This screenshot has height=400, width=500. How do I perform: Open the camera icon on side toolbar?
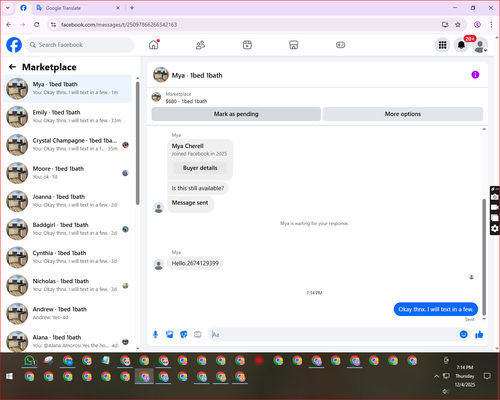coord(495,197)
